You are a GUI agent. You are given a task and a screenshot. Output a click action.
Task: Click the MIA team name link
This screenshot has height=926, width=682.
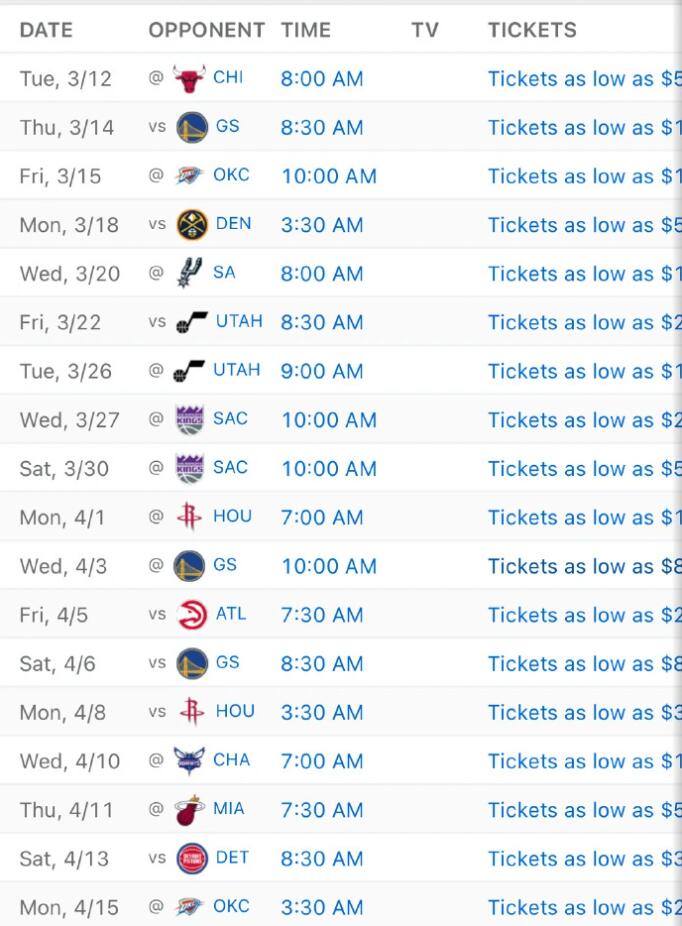click(x=229, y=809)
